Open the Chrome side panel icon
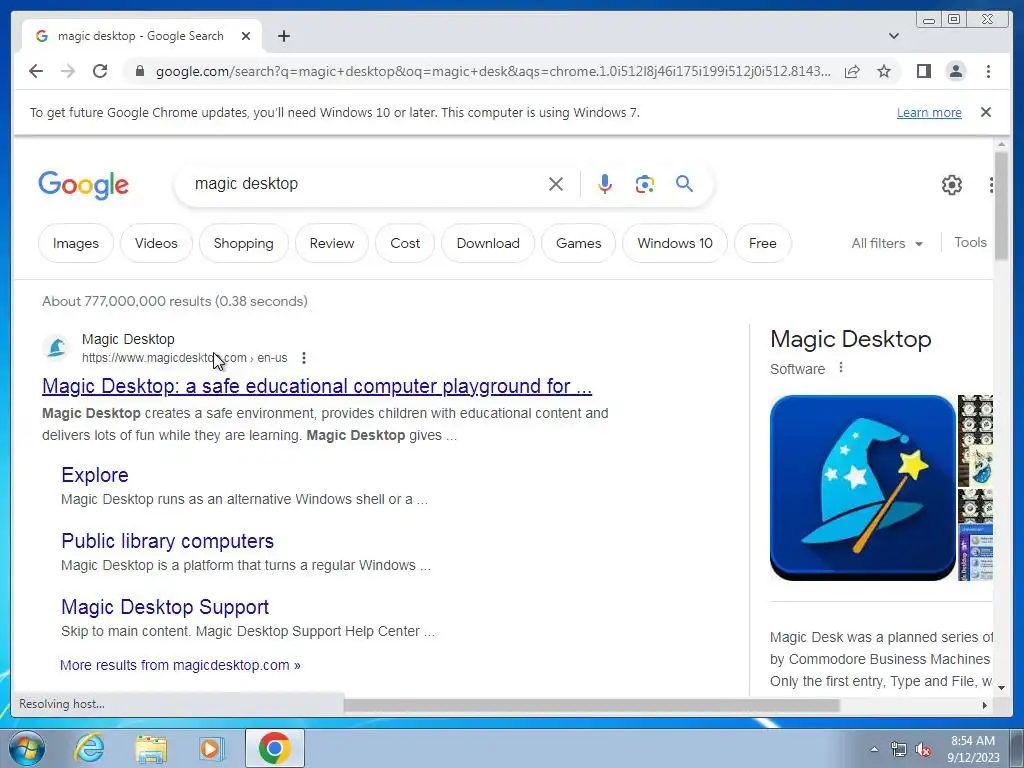 click(923, 71)
